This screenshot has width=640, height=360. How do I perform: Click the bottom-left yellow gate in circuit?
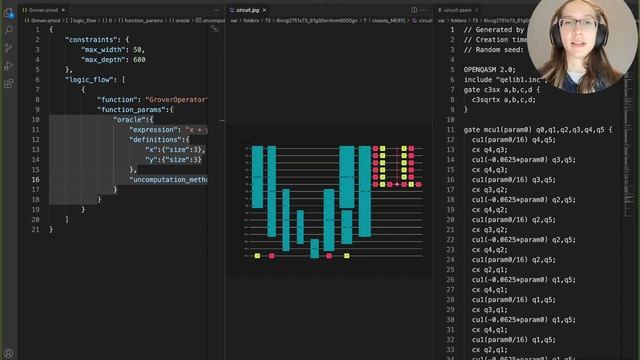coord(257,256)
